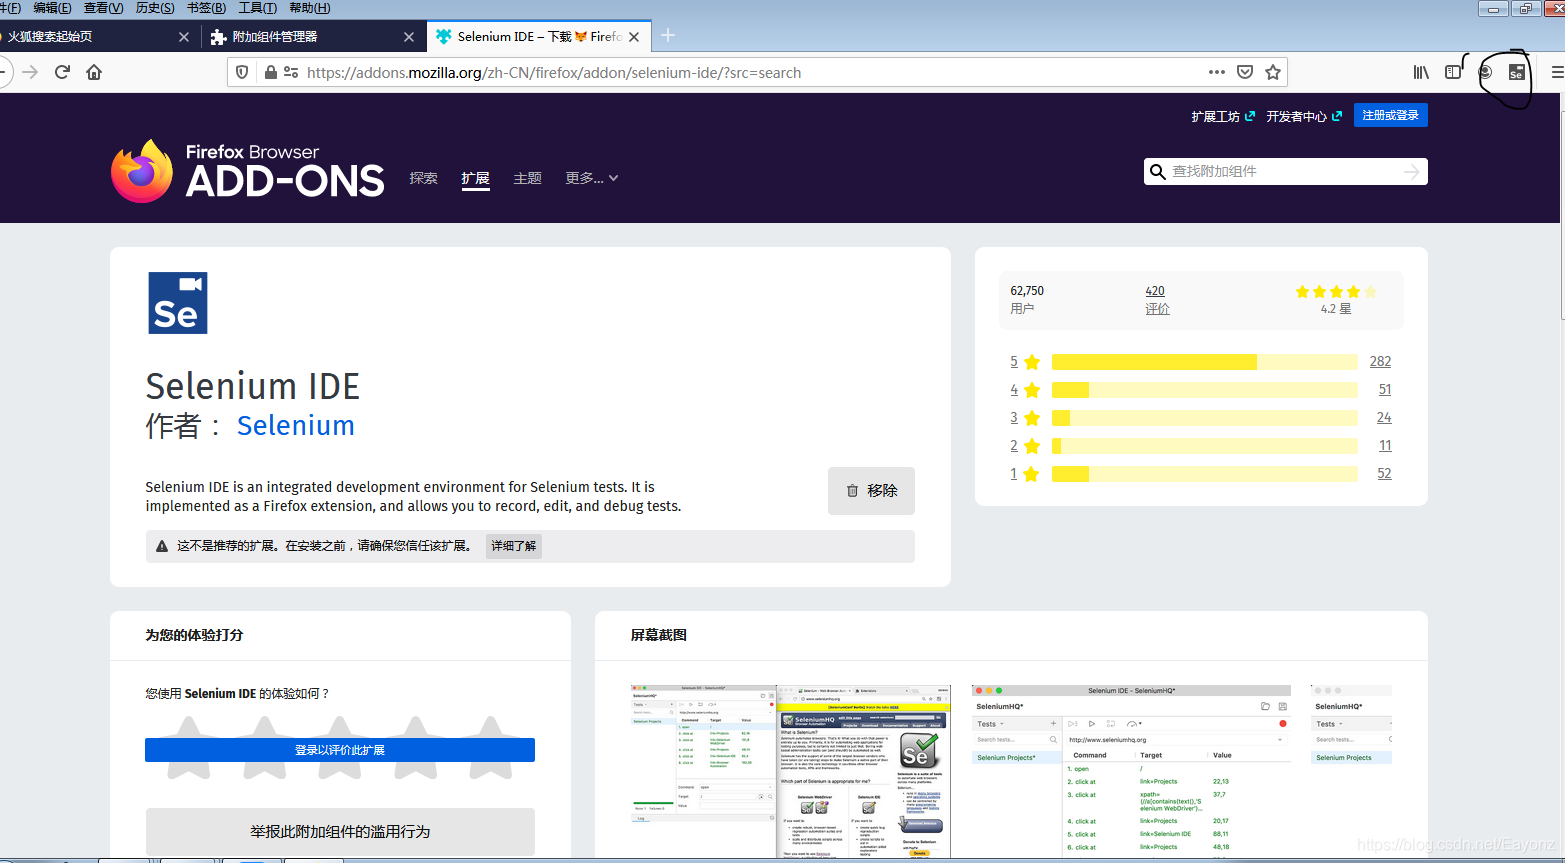Image resolution: width=1565 pixels, height=863 pixels.
Task: Open the 书签(B) menu
Action: 207,8
